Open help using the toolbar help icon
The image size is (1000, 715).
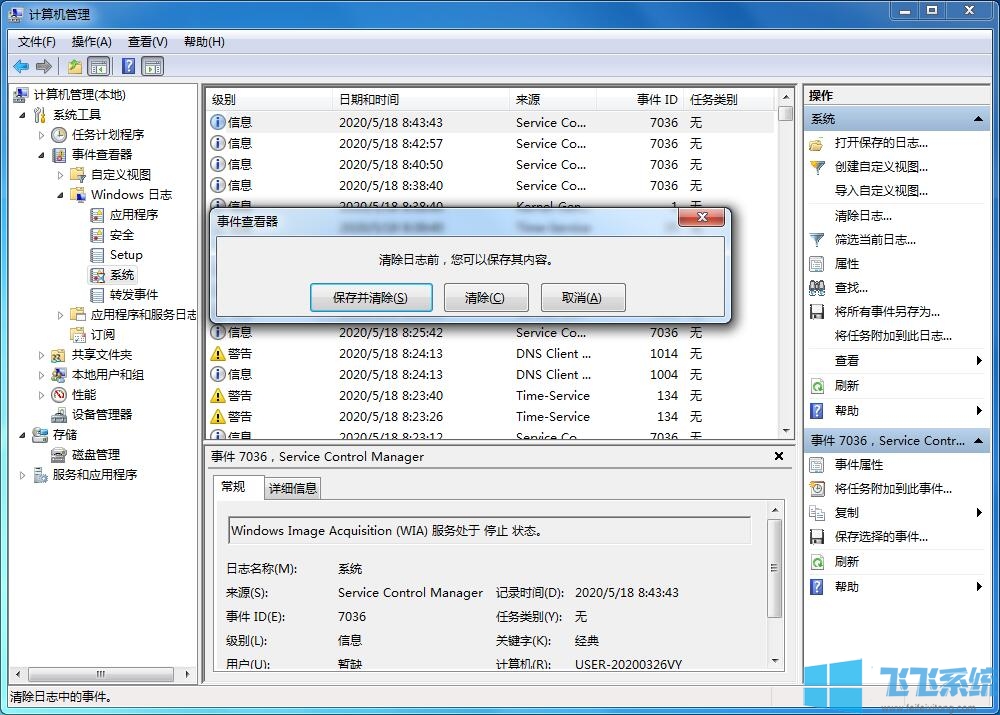pos(127,66)
